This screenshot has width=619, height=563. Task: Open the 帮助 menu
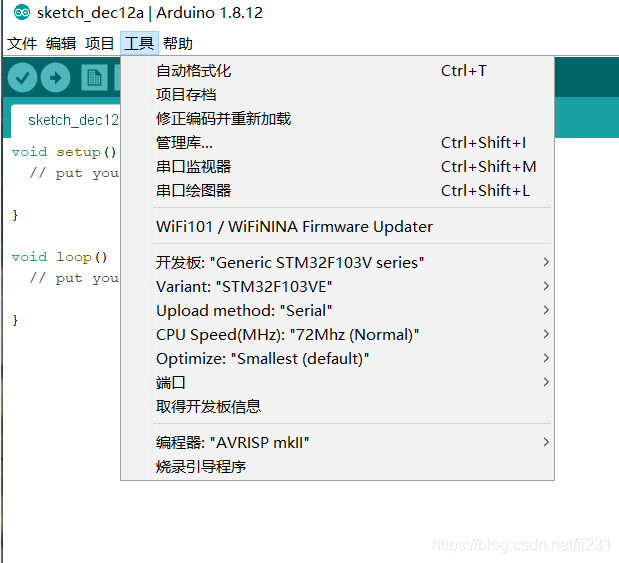click(178, 43)
